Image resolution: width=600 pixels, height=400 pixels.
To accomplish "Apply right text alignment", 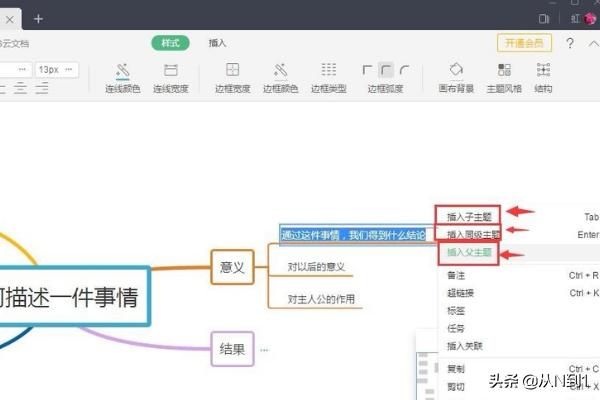I will tap(42, 88).
